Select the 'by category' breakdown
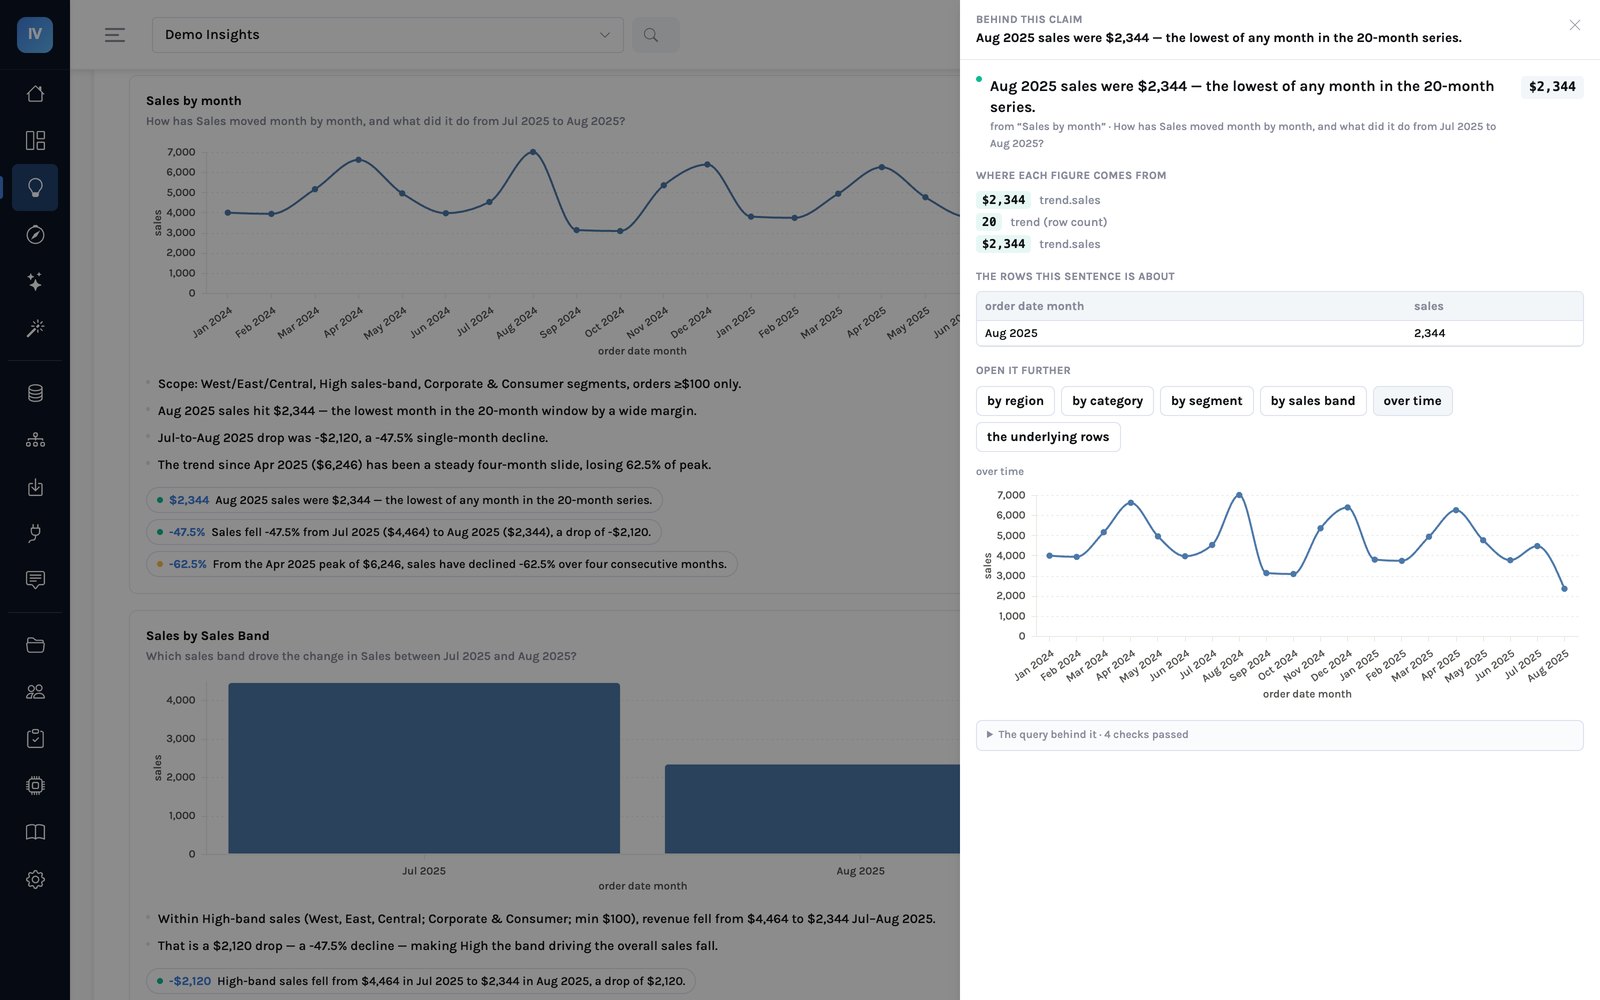 1107,401
